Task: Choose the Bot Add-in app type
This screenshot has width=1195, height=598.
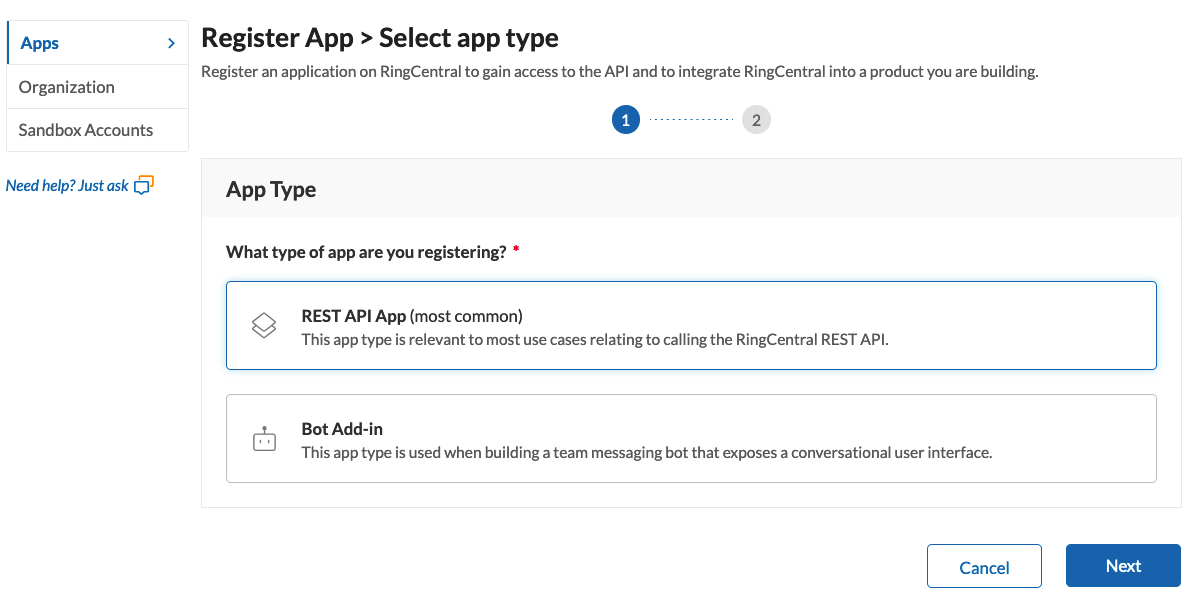Action: point(690,437)
